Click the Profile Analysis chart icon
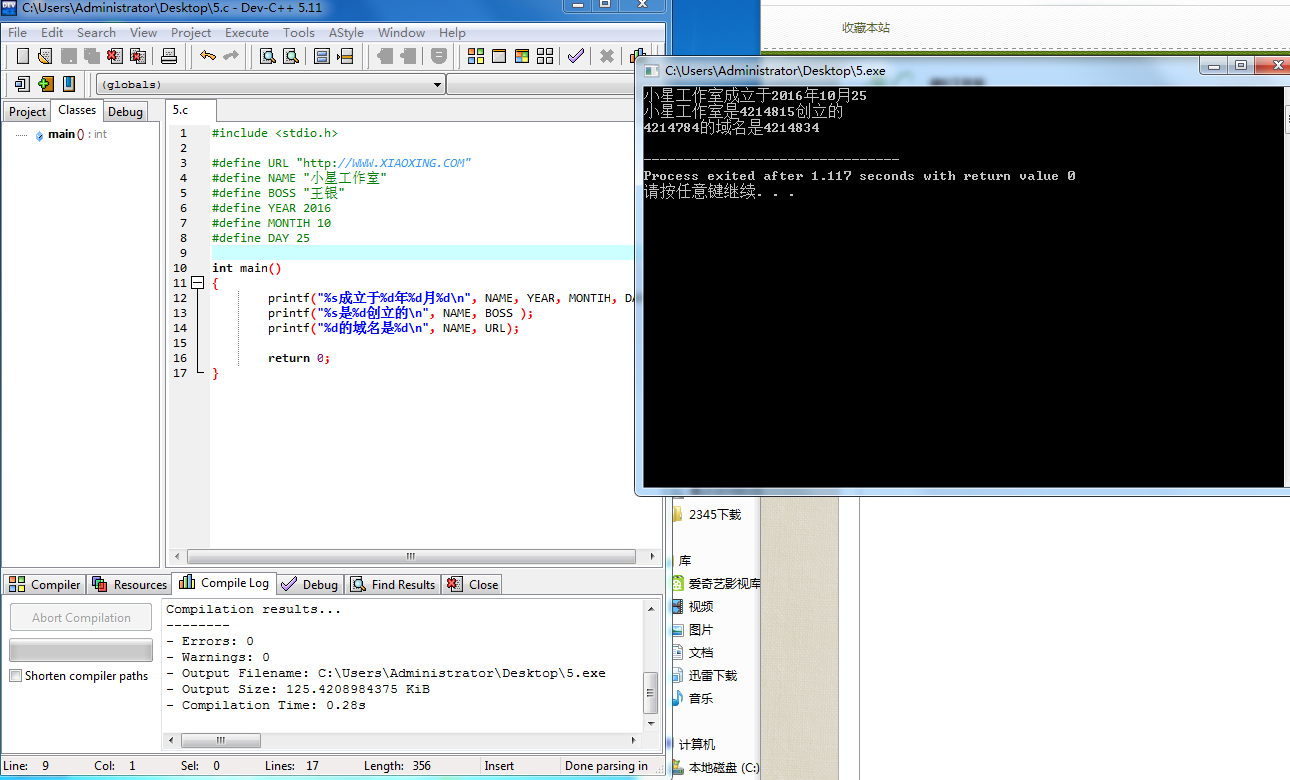 coord(636,56)
